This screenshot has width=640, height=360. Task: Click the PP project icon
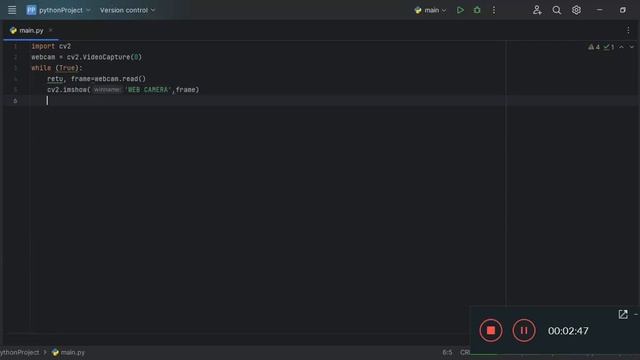(x=31, y=10)
